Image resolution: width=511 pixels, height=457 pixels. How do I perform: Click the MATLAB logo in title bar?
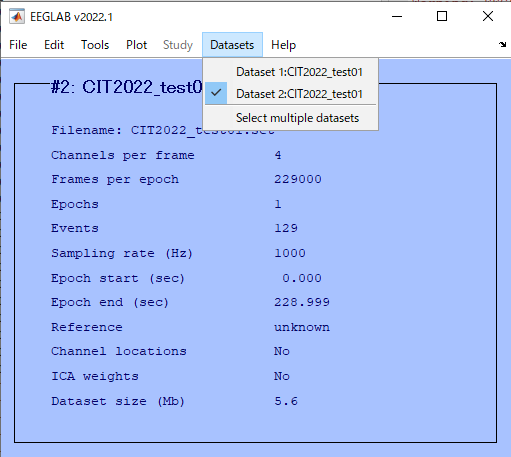(x=17, y=16)
